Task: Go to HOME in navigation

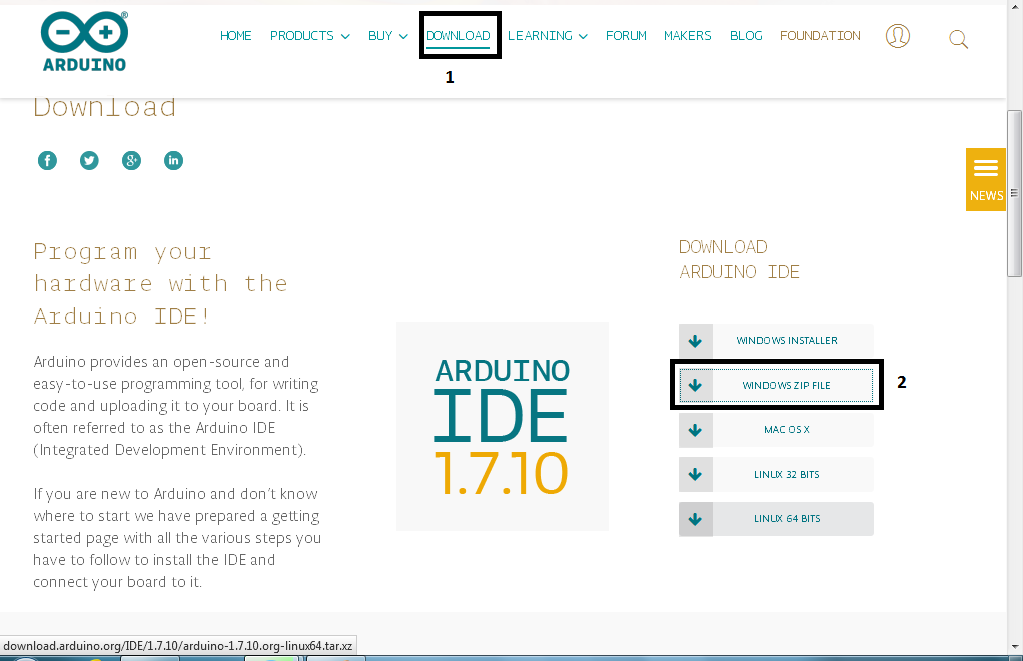Action: (x=236, y=36)
